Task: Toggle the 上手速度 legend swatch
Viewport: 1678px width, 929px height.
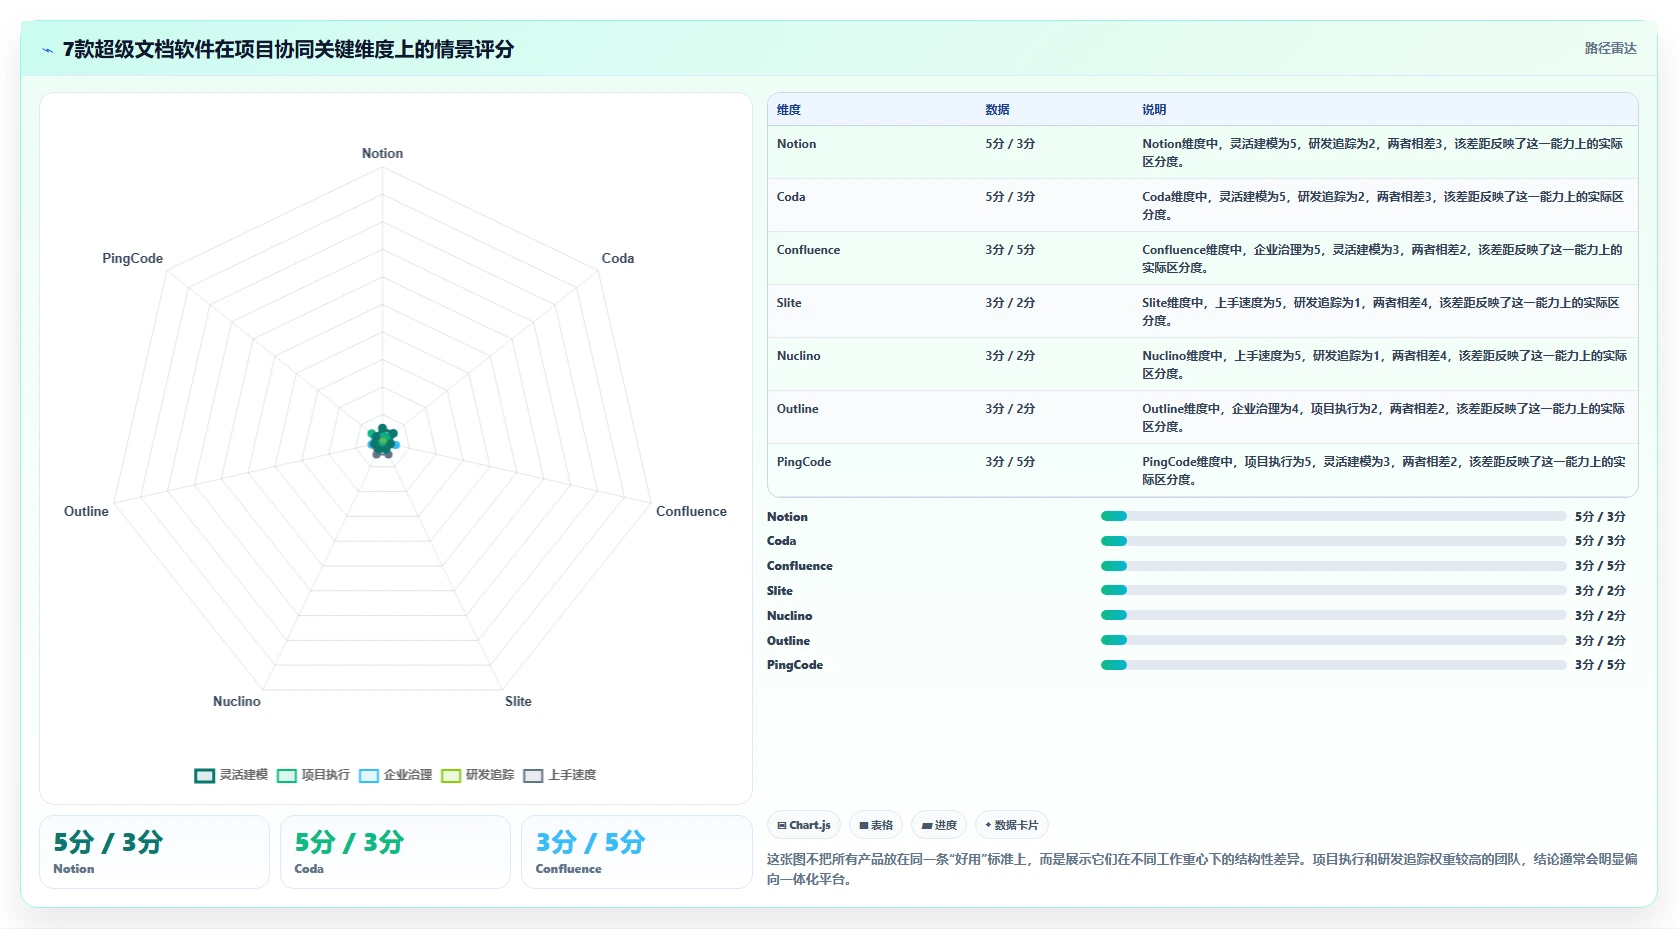Action: click(x=533, y=775)
